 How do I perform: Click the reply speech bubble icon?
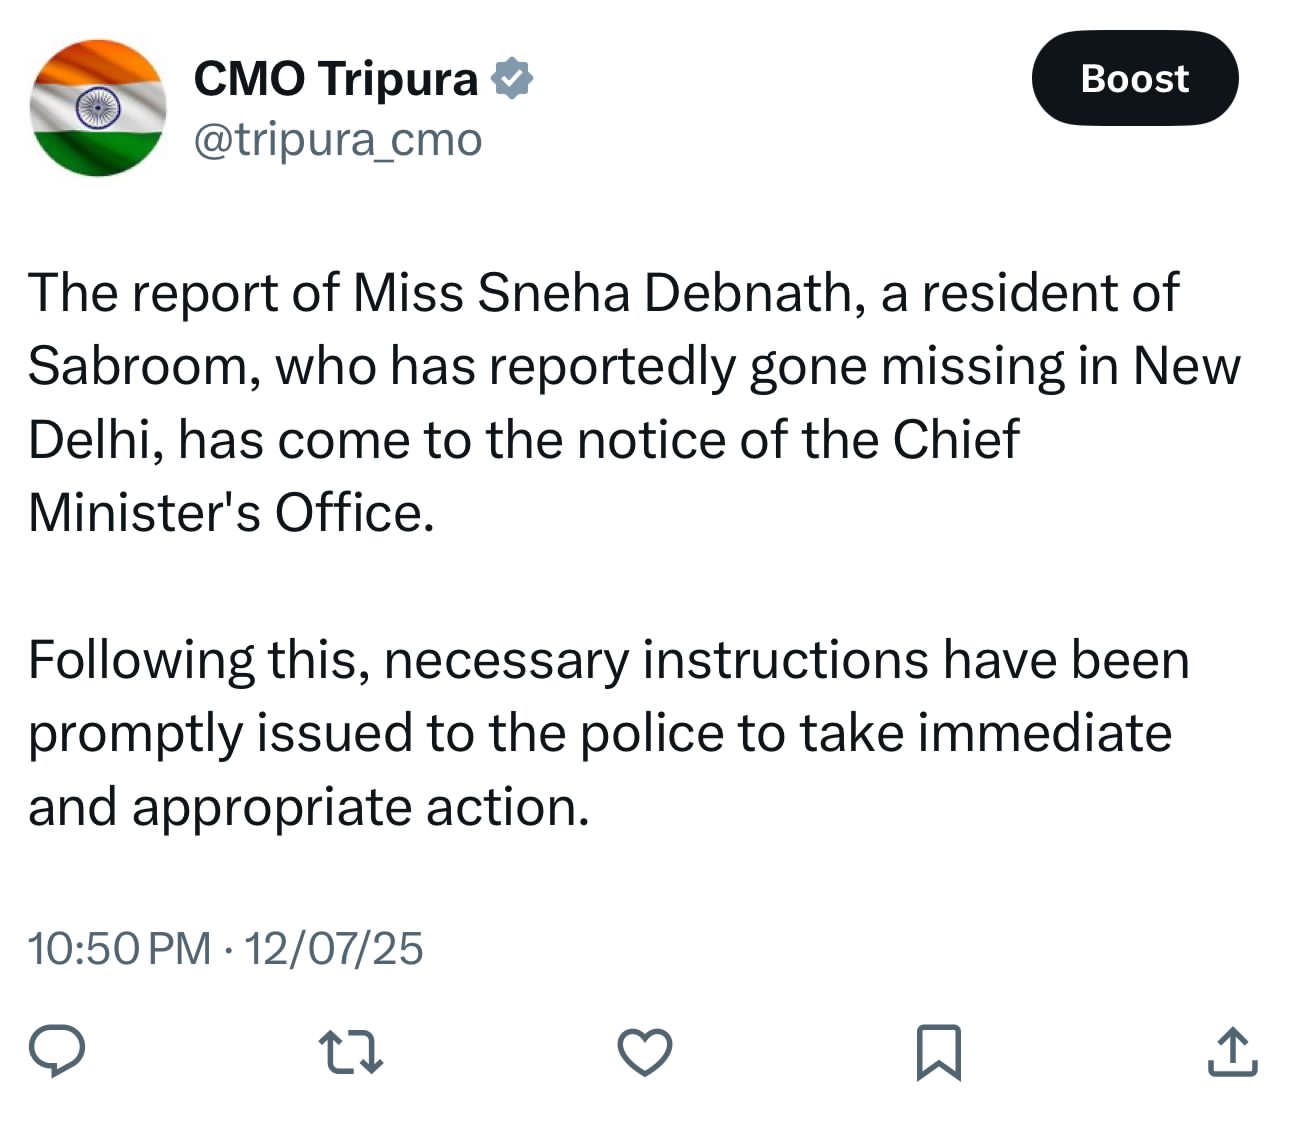(56, 1051)
